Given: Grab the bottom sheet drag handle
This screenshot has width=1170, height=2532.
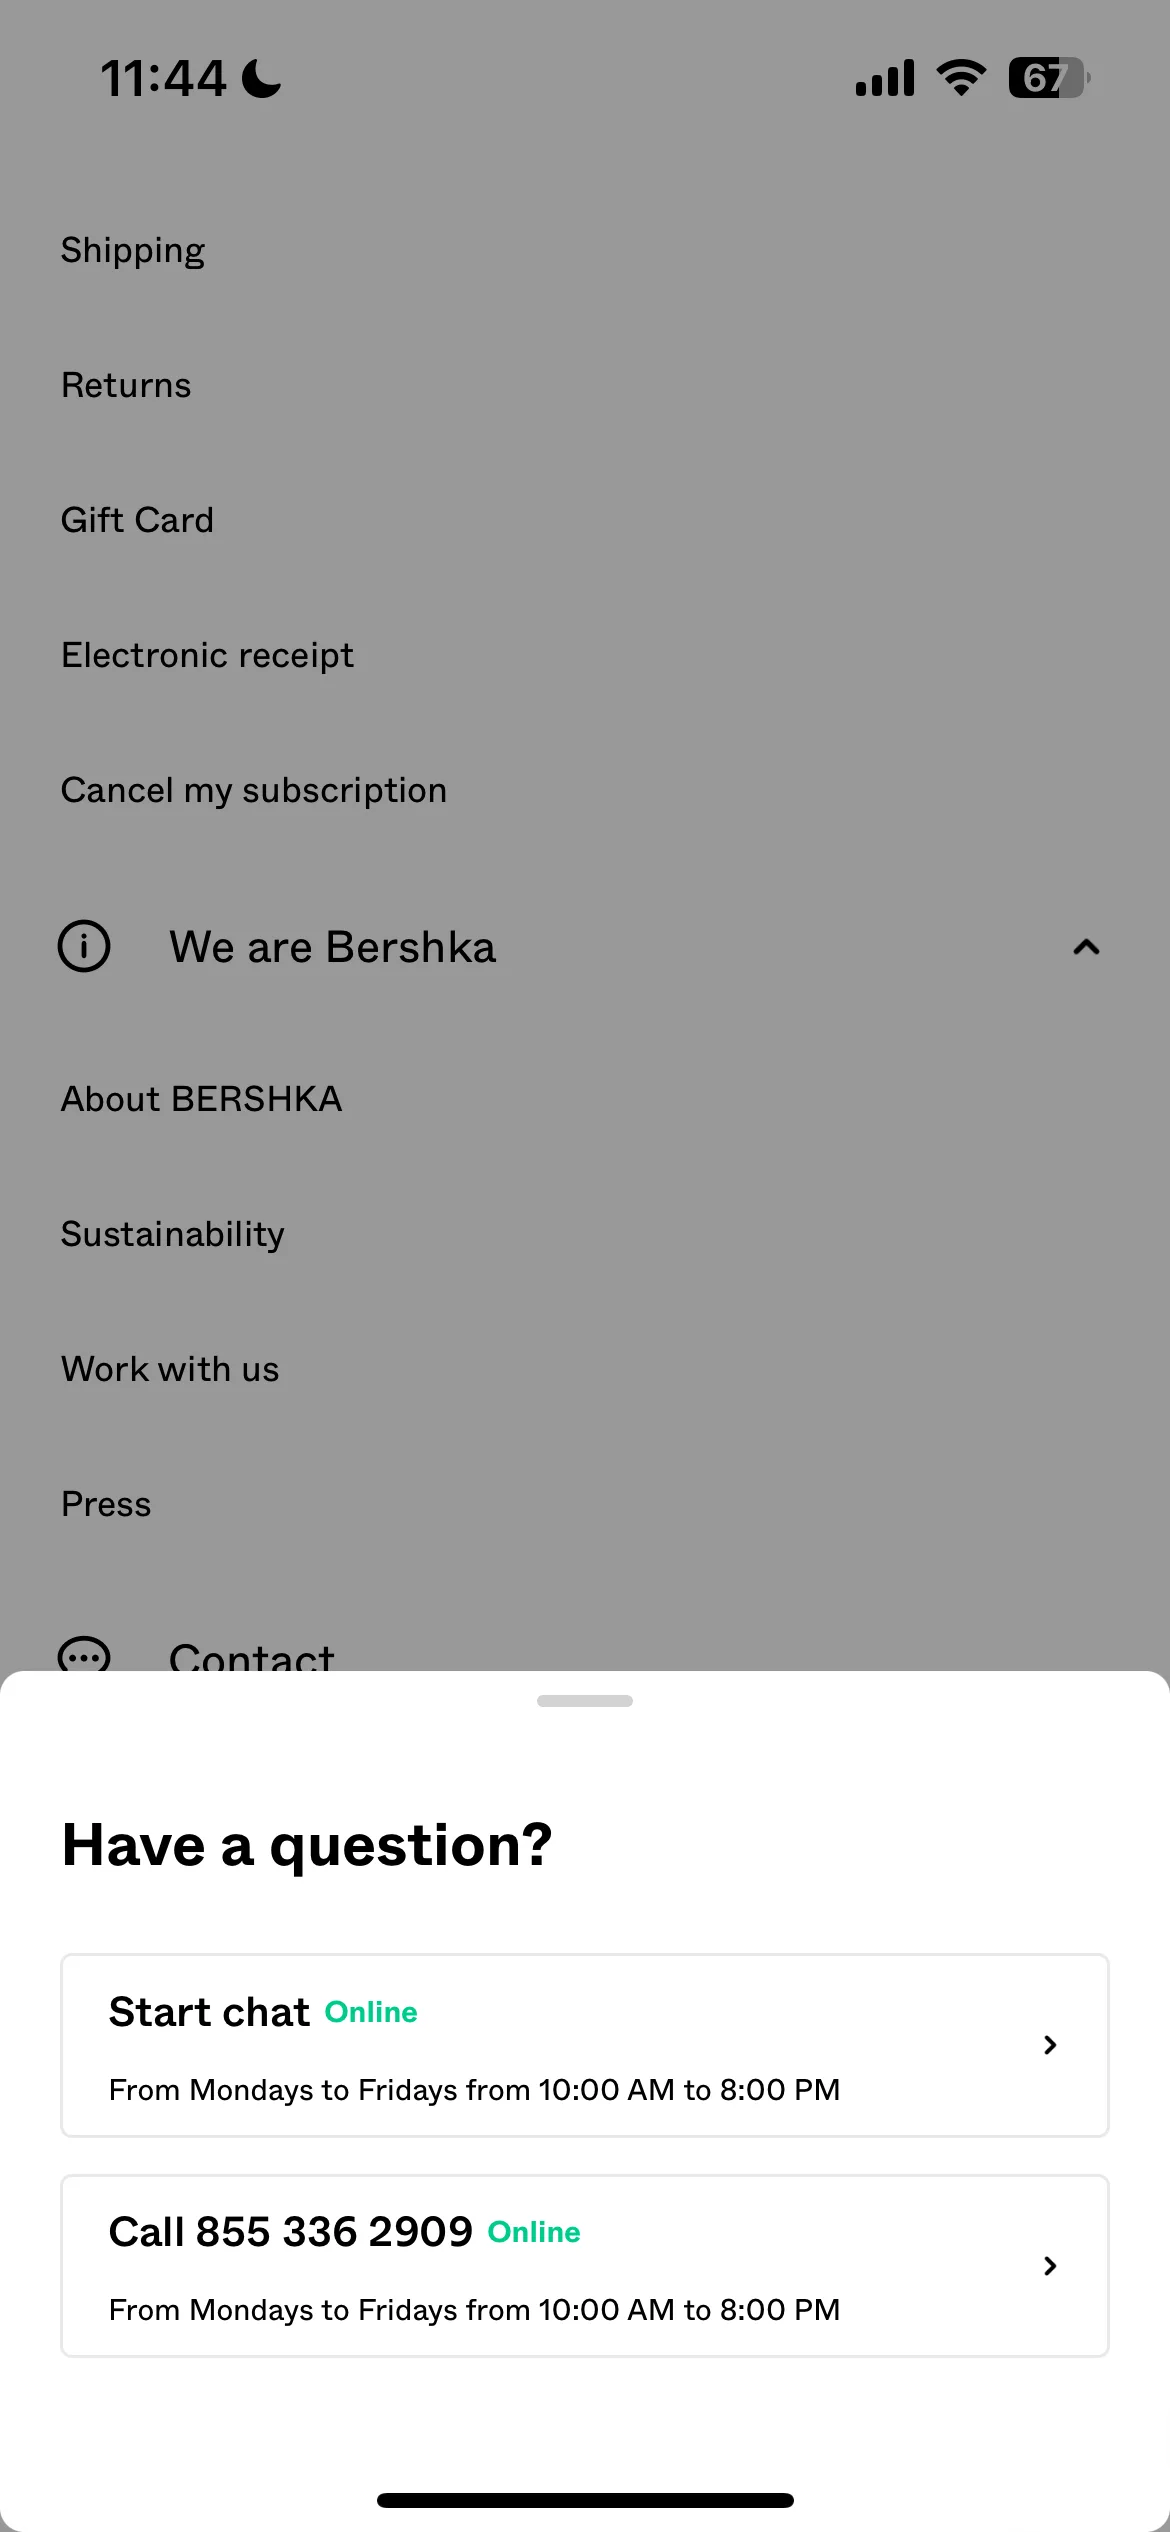Looking at the screenshot, I should point(585,1701).
